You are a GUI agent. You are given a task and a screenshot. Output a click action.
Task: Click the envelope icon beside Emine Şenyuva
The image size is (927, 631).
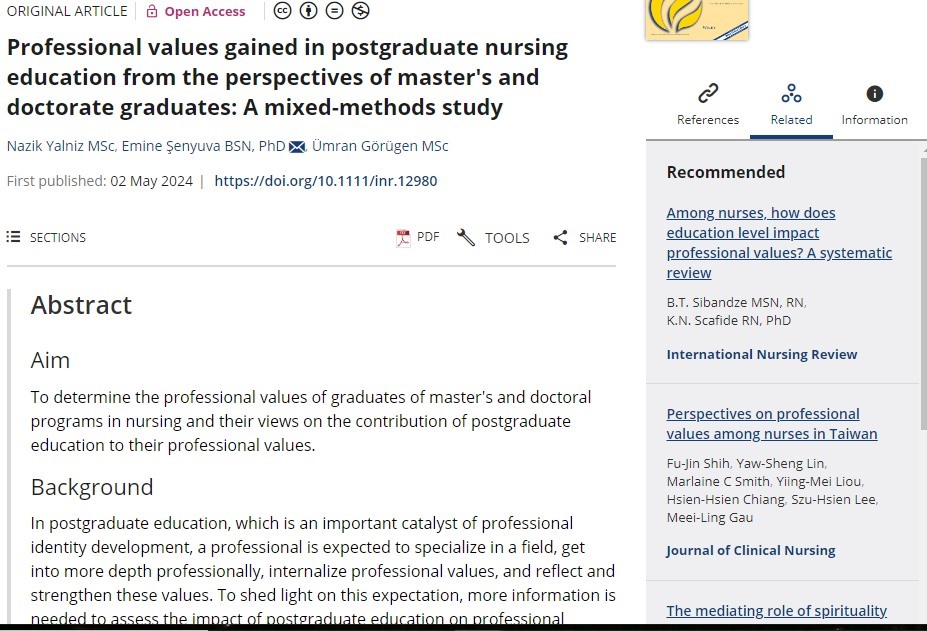click(297, 146)
